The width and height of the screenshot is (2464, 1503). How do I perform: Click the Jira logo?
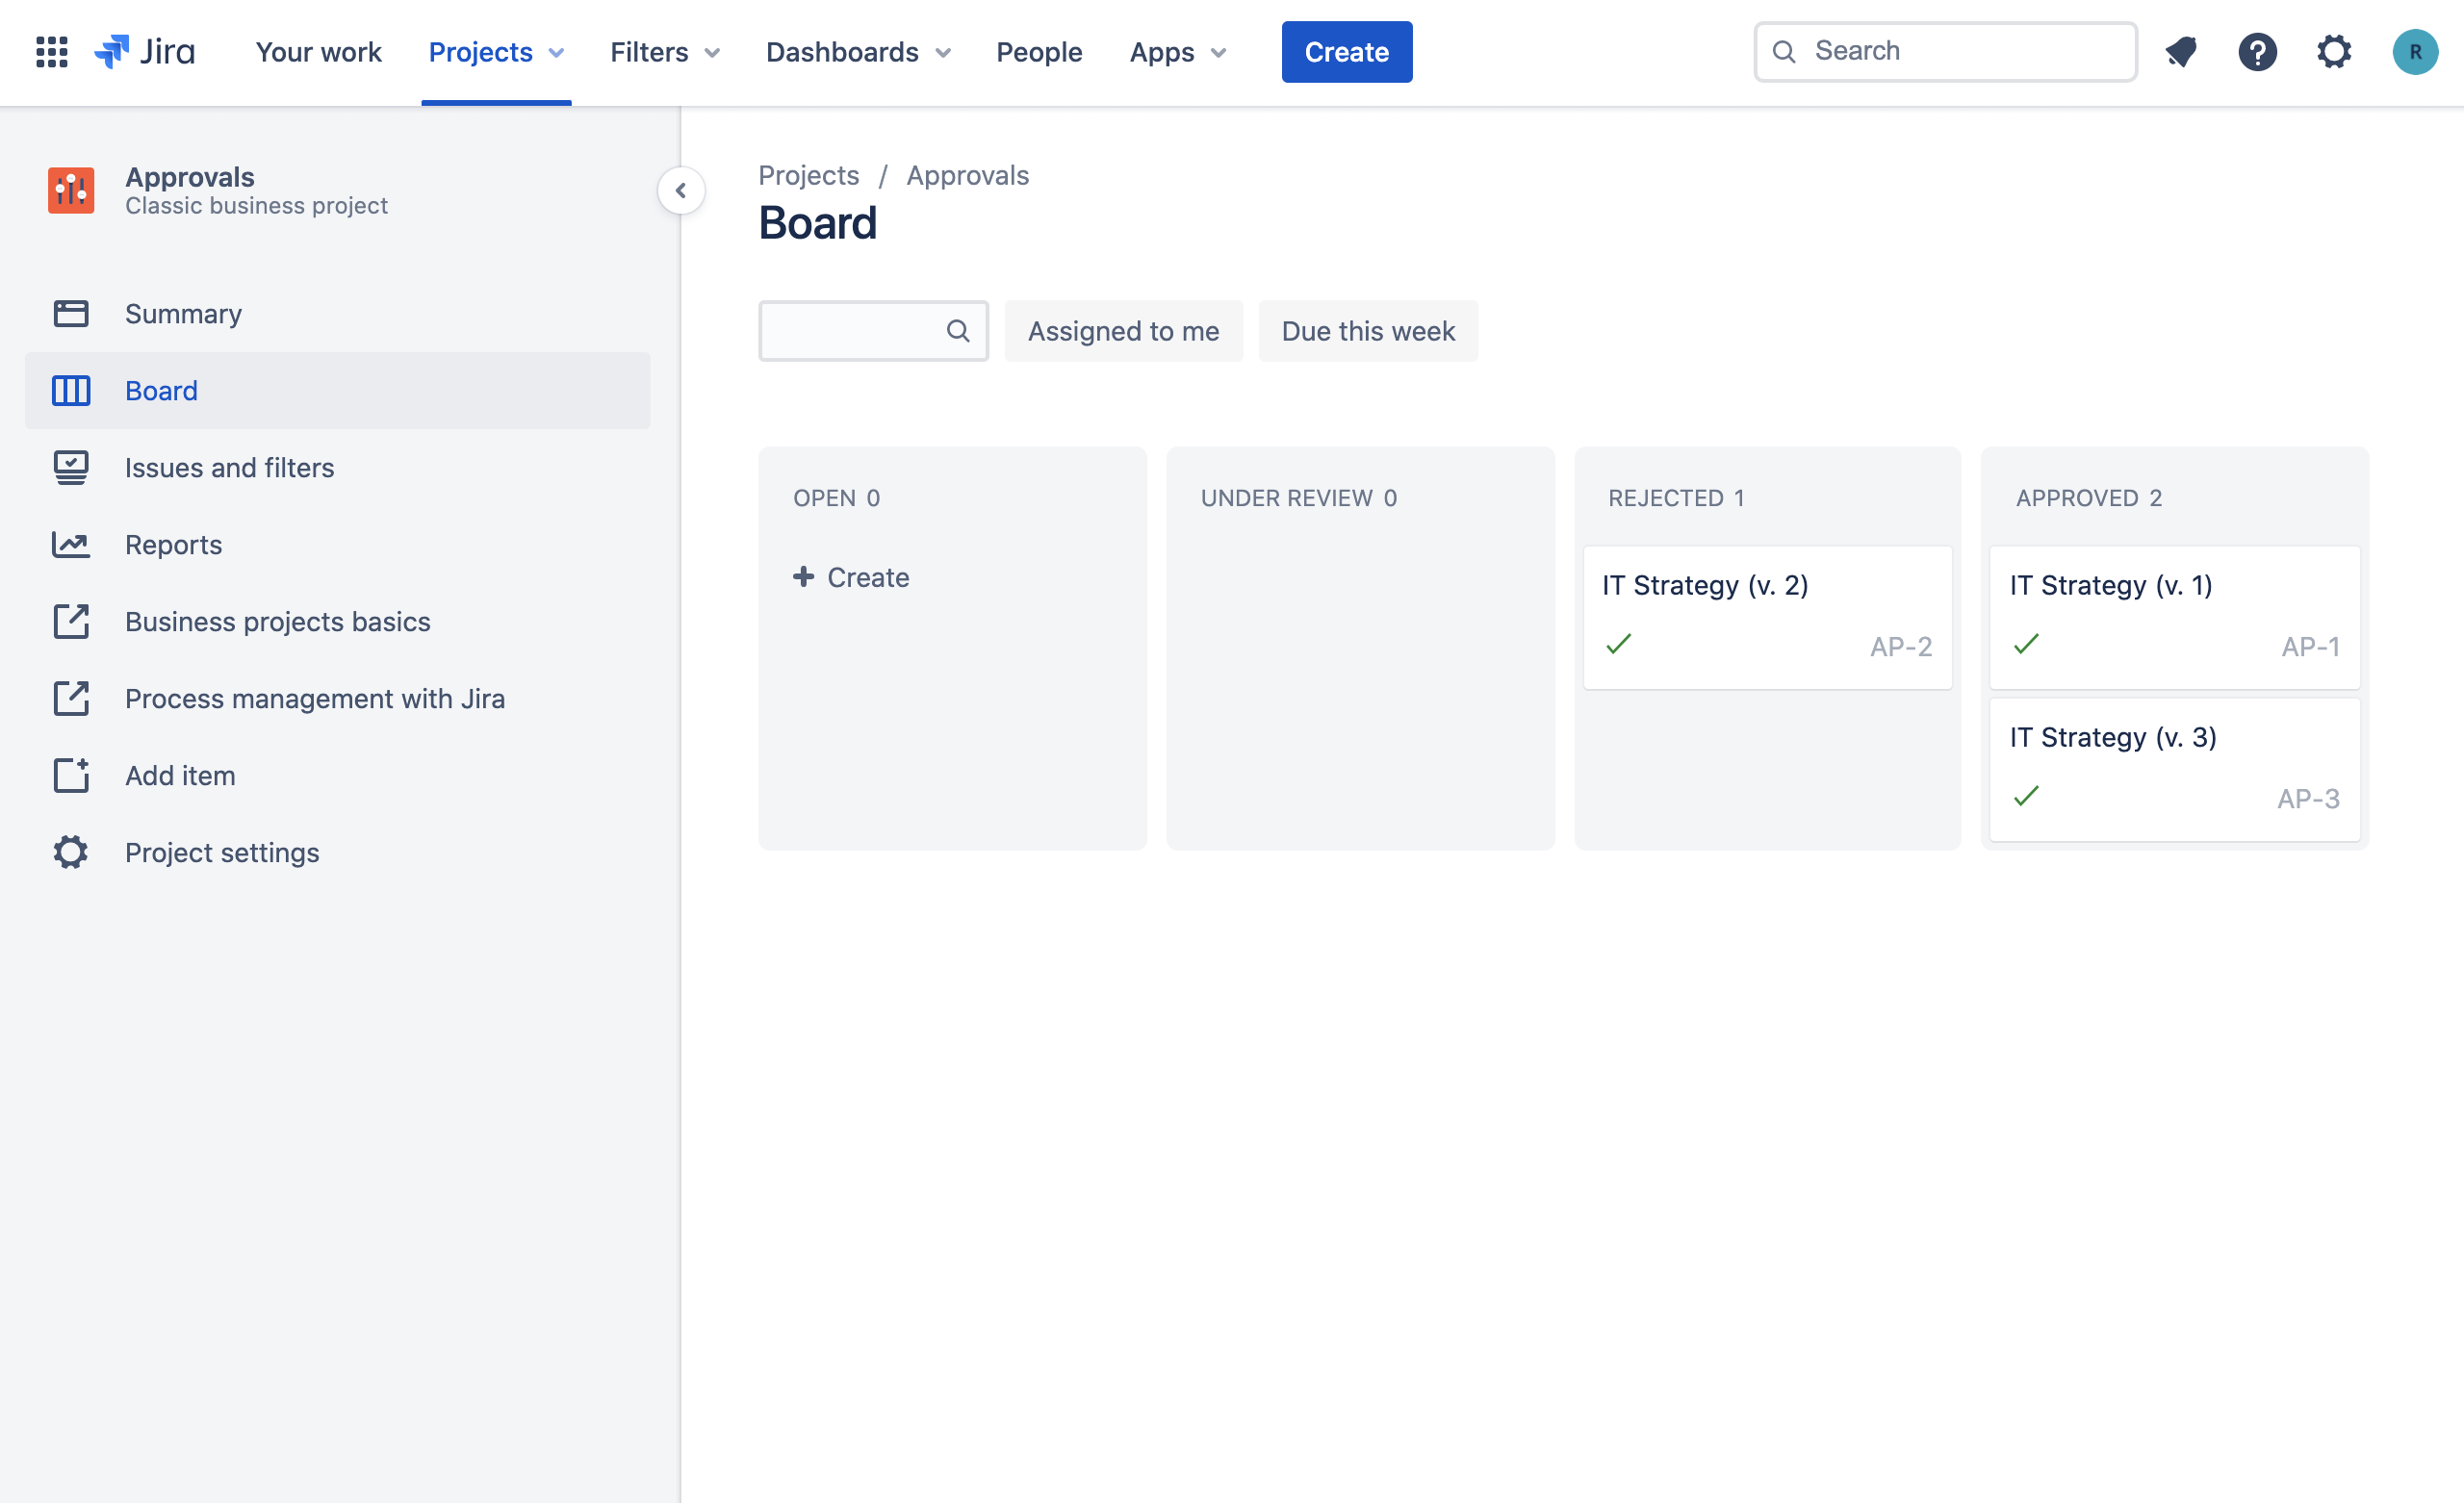(x=145, y=52)
